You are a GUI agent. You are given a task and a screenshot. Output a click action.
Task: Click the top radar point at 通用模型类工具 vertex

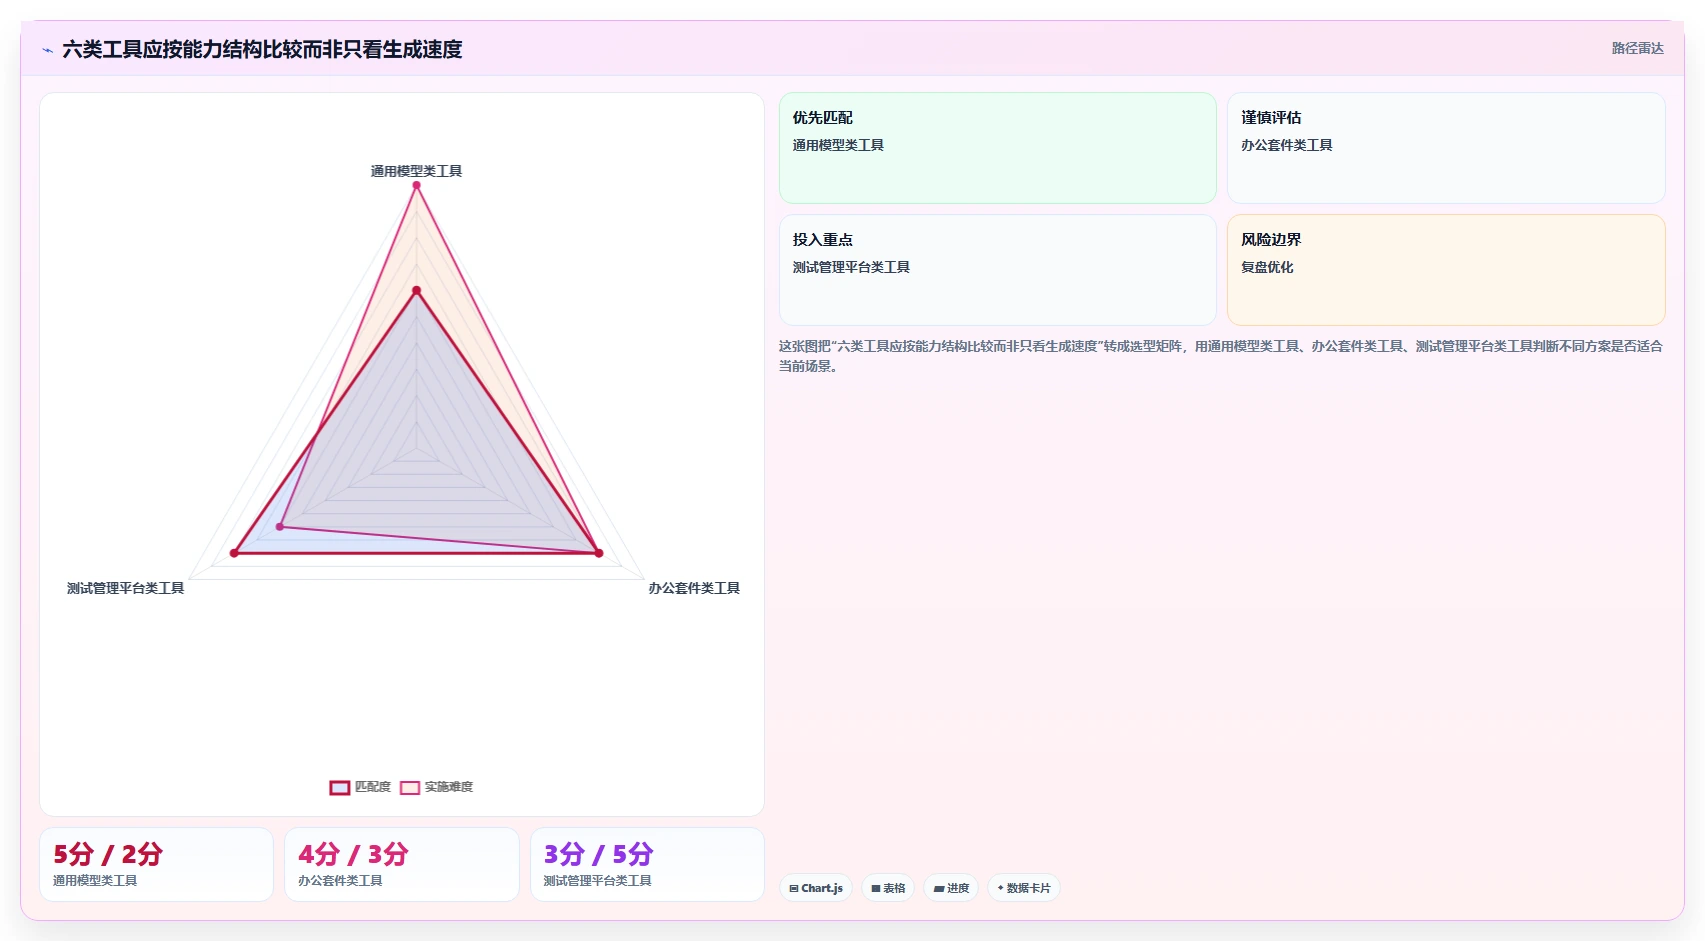[x=417, y=185]
